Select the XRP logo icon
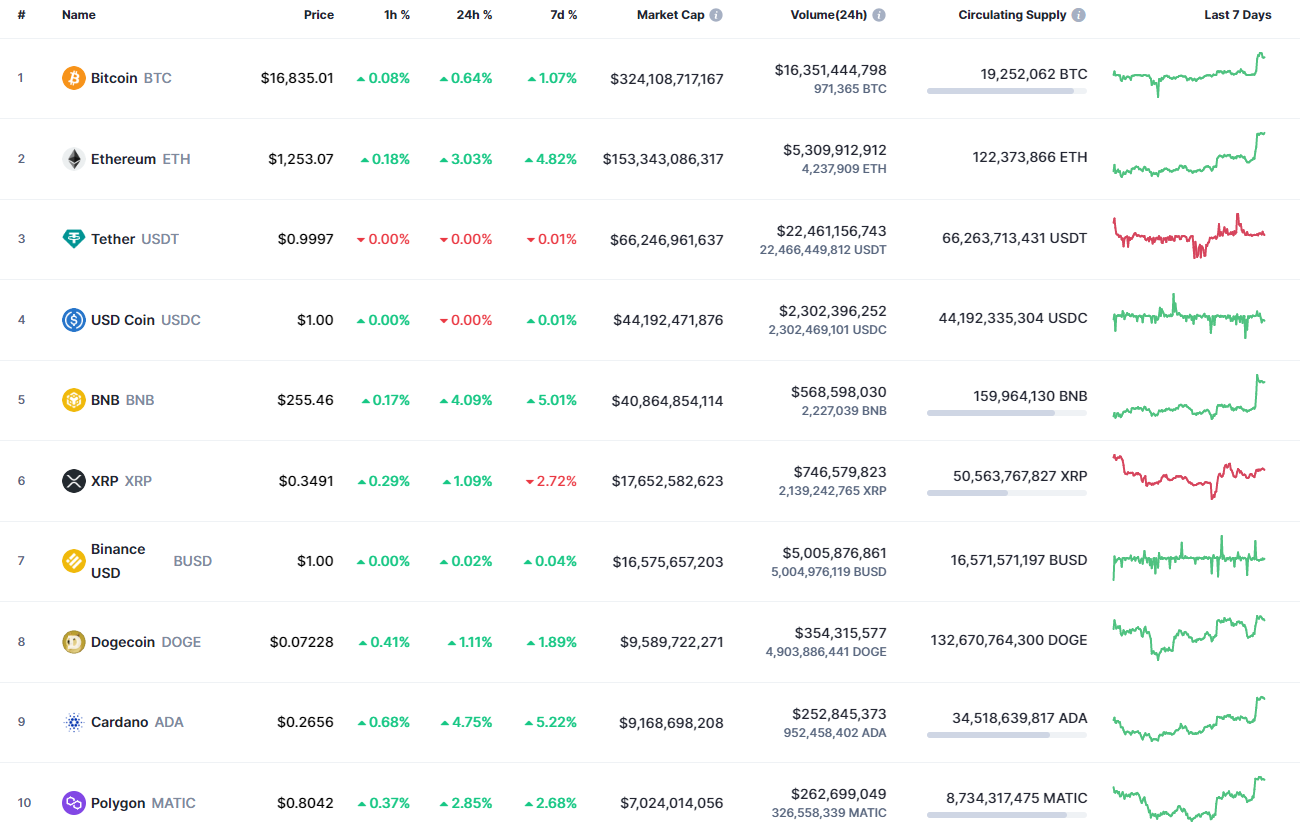 pos(73,480)
